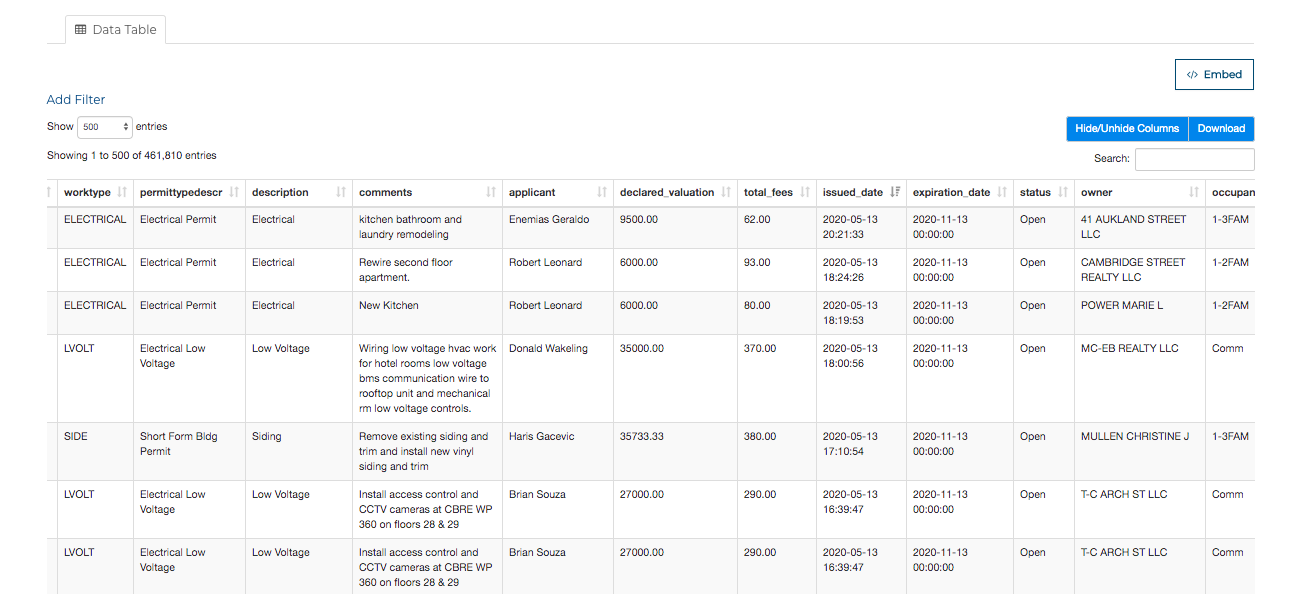This screenshot has width=1296, height=594.
Task: Sort owner column with its arrows
Action: point(1194,192)
